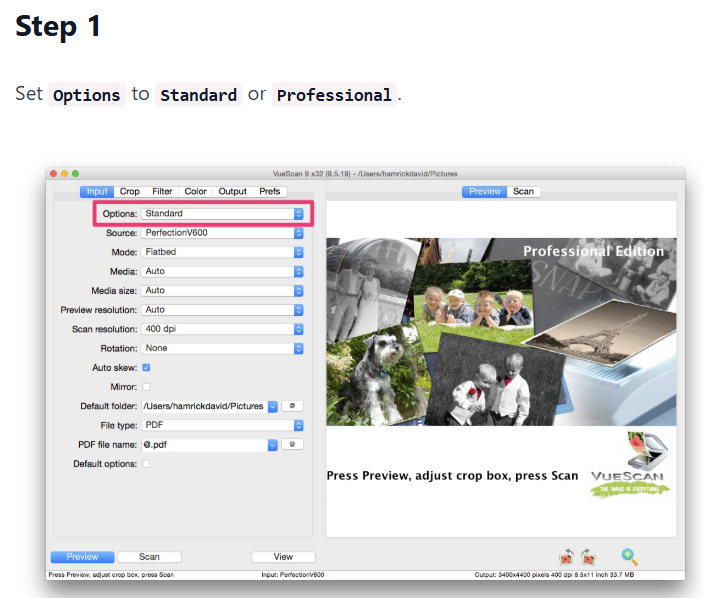Click the View button

click(x=283, y=557)
